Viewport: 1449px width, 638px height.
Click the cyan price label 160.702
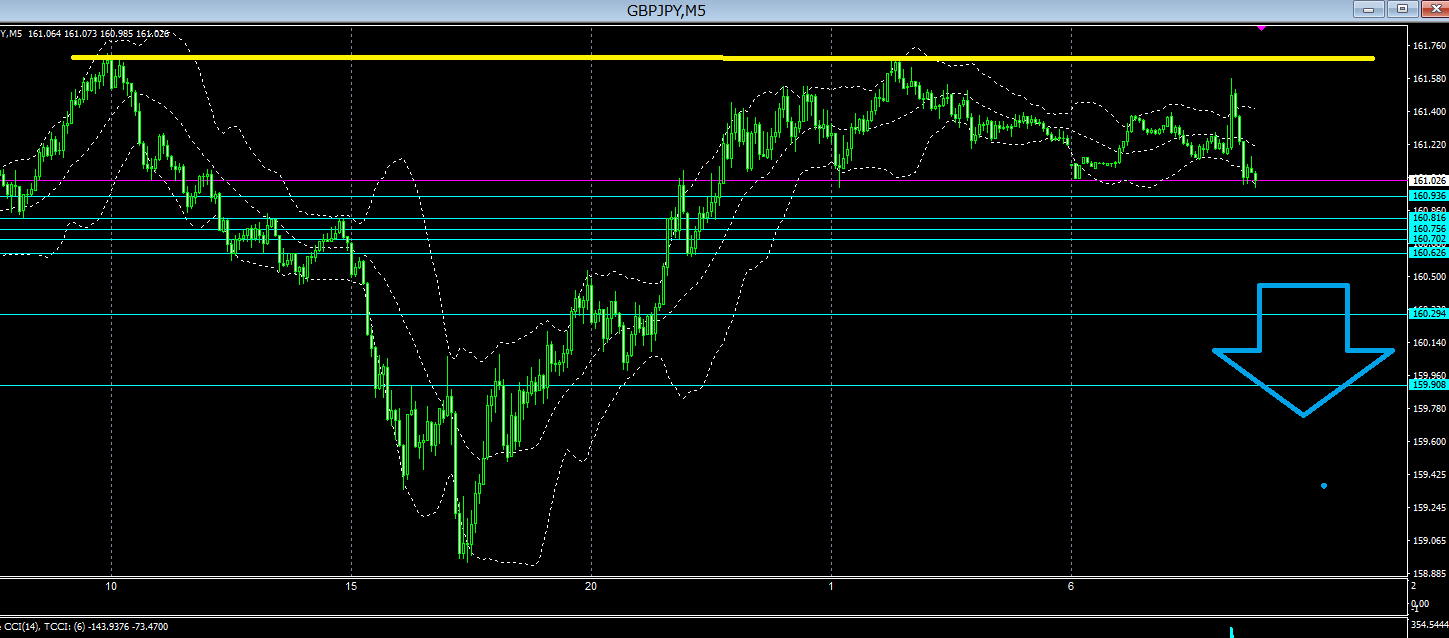(x=1427, y=239)
